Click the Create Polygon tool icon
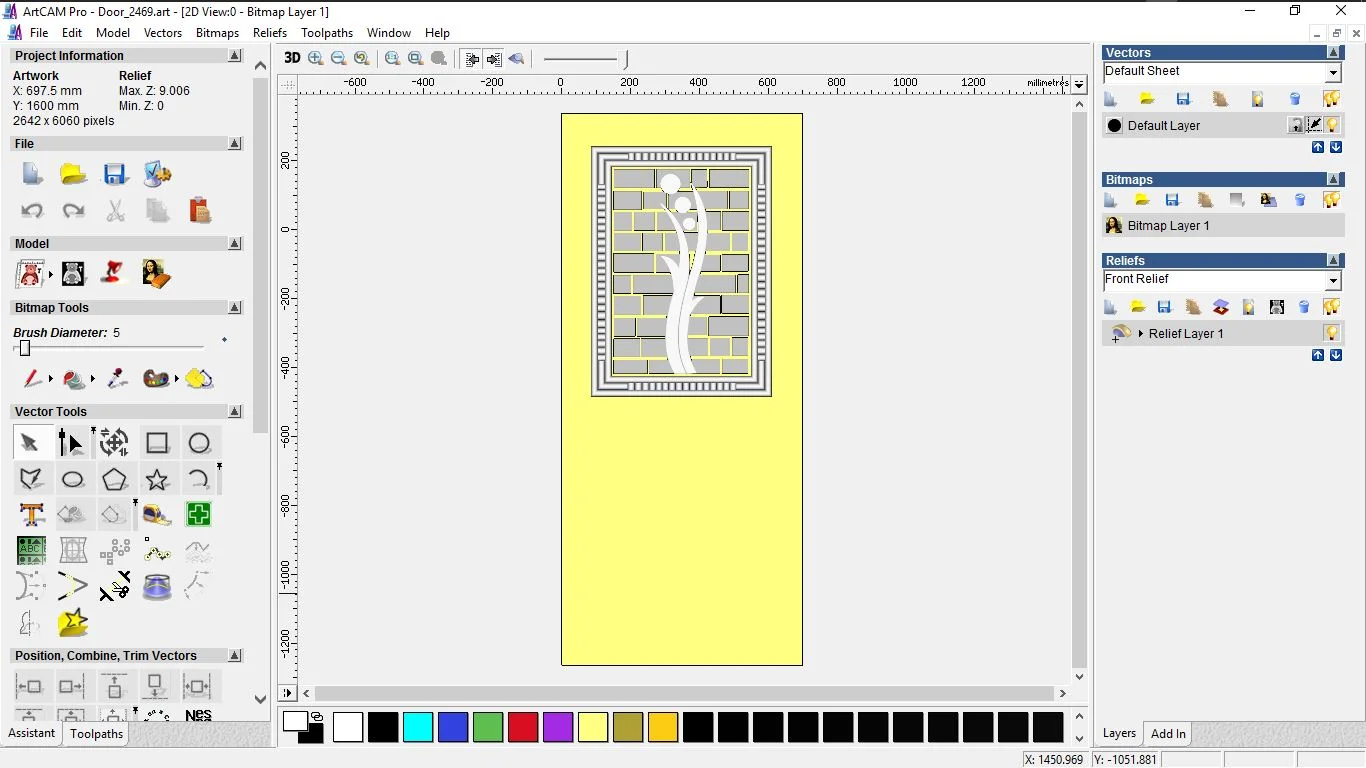This screenshot has width=1366, height=768. tap(115, 479)
